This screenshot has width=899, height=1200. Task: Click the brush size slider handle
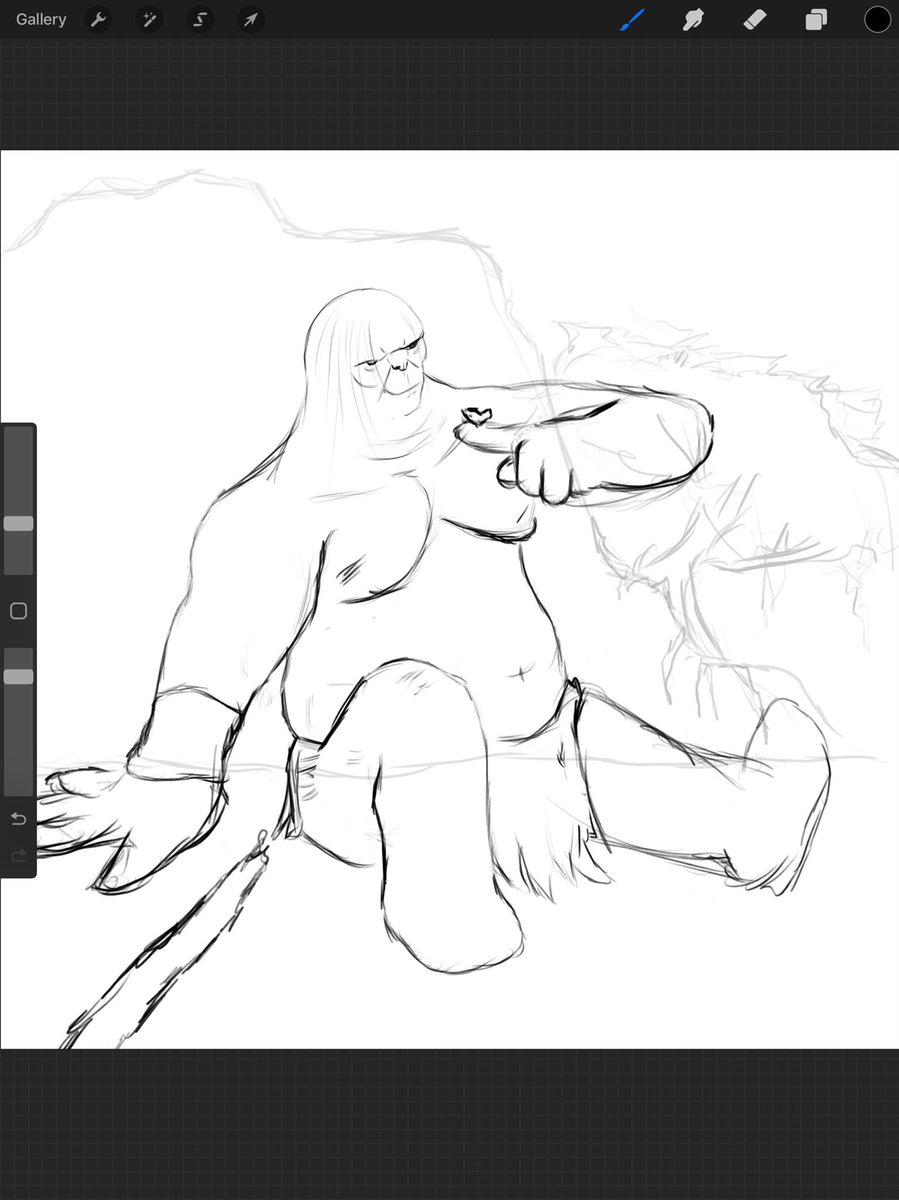(x=18, y=523)
